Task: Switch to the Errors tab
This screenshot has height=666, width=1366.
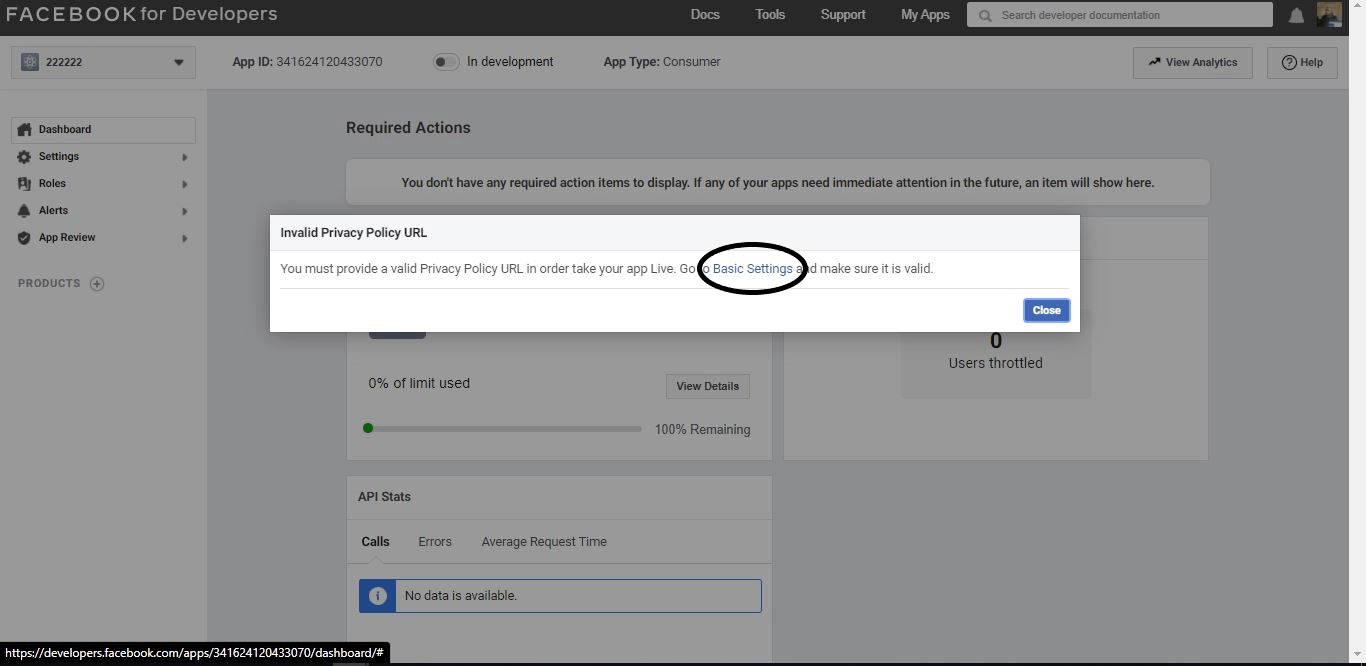Action: coord(435,542)
